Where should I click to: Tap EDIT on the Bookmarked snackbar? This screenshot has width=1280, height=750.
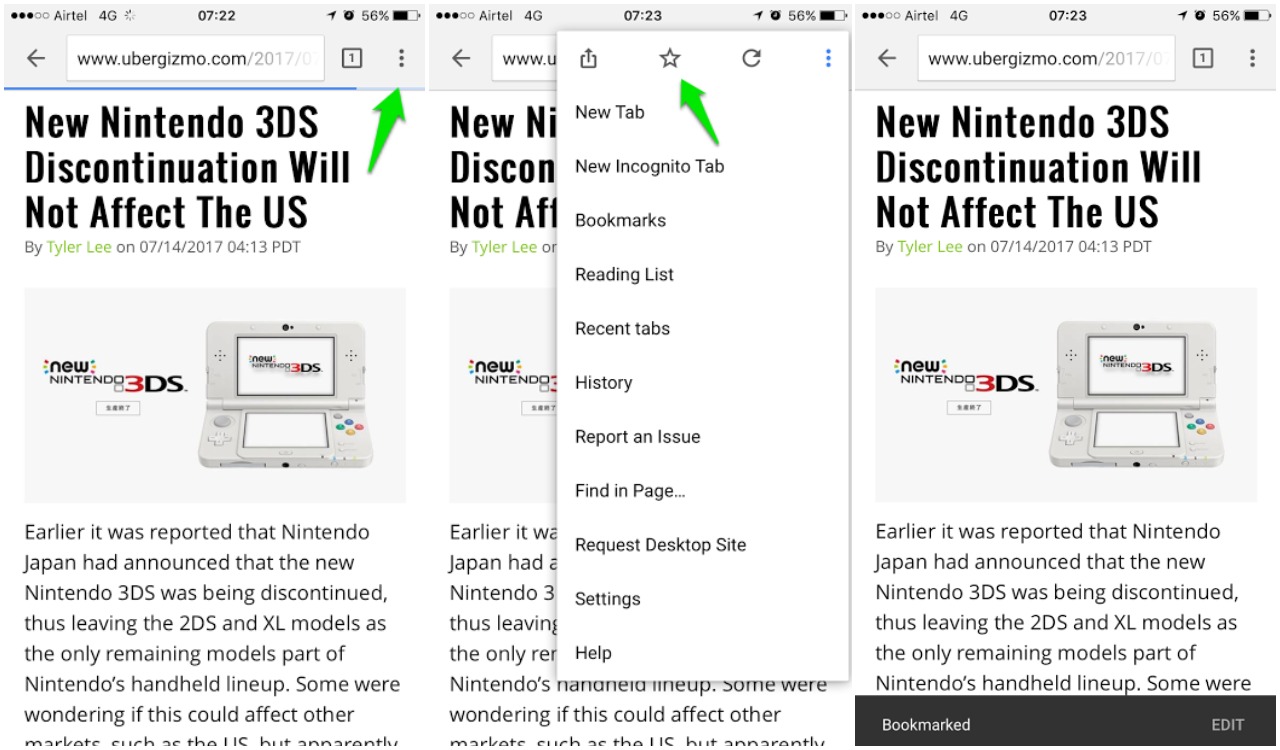click(x=1228, y=725)
